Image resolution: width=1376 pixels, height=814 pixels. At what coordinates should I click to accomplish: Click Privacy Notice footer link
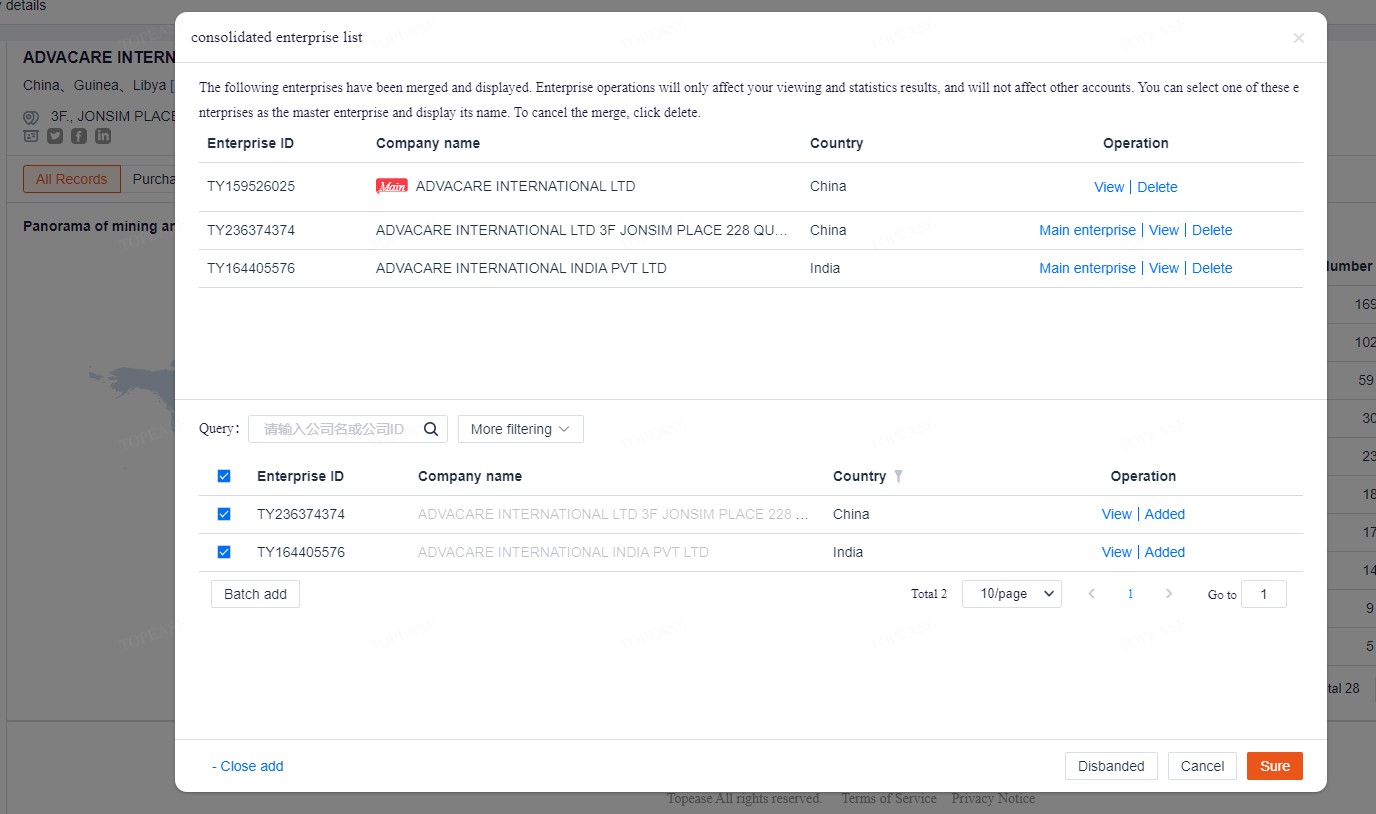[x=993, y=798]
